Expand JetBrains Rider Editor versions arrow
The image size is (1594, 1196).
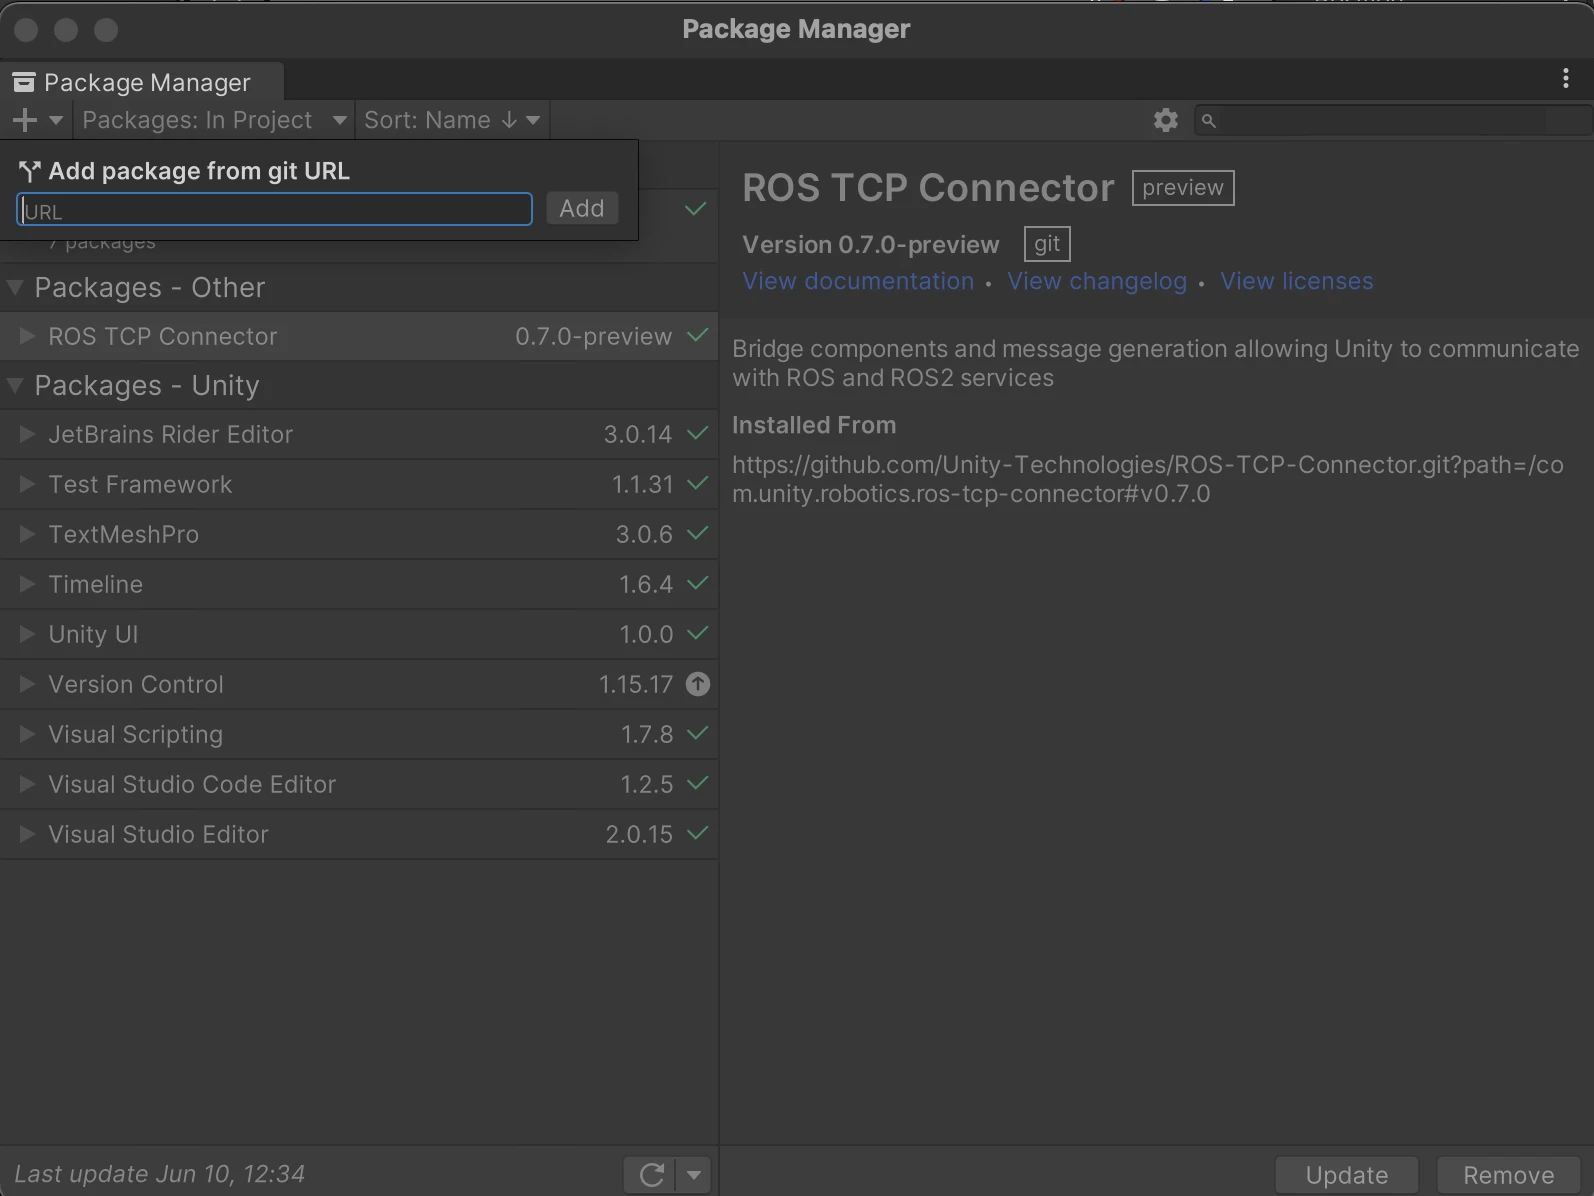click(x=27, y=434)
